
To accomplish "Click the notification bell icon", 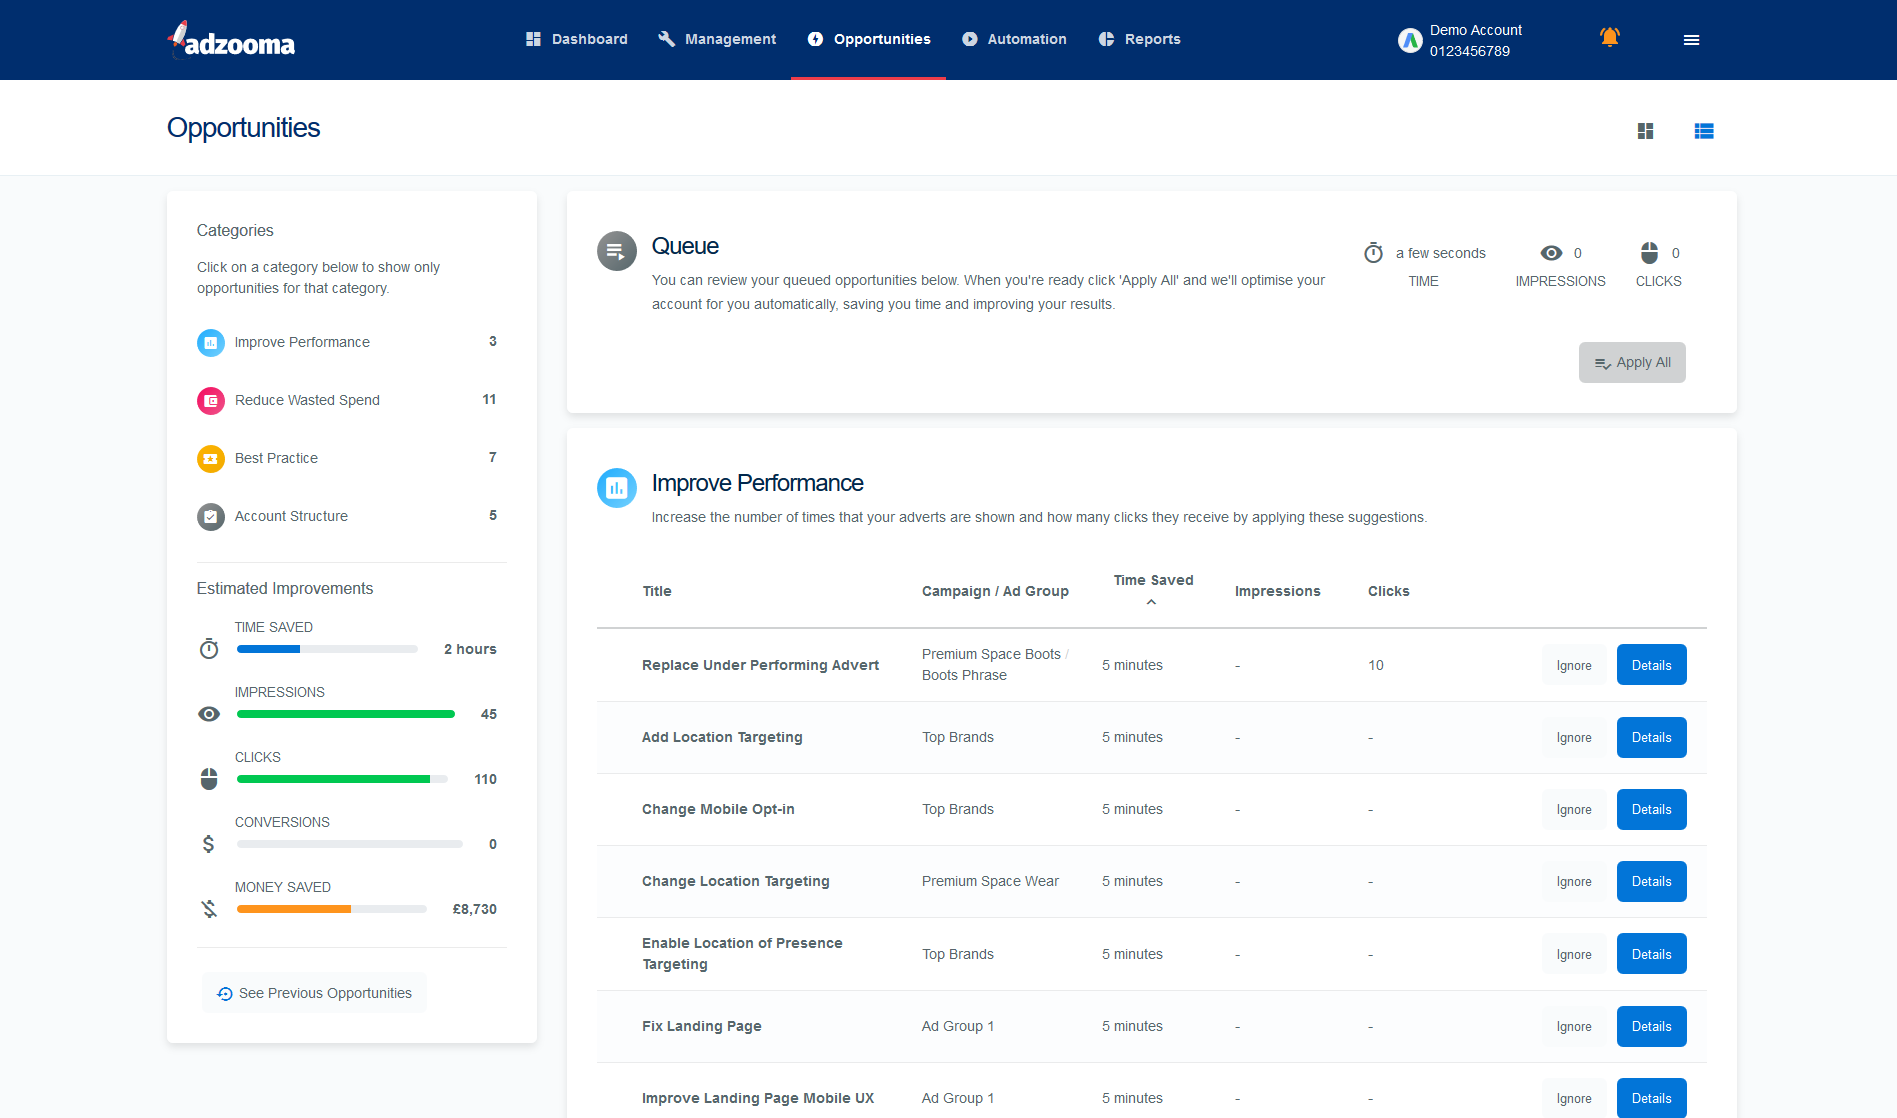I will click(1609, 38).
